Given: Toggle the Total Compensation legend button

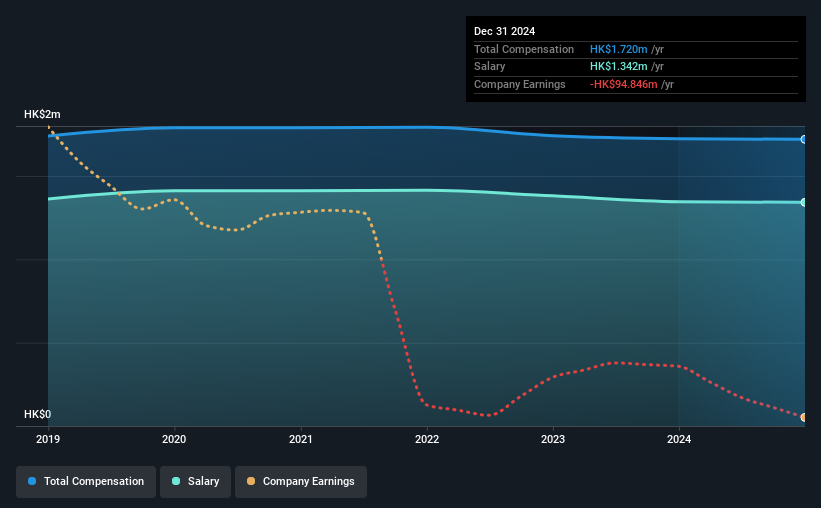Looking at the screenshot, I should tap(86, 481).
